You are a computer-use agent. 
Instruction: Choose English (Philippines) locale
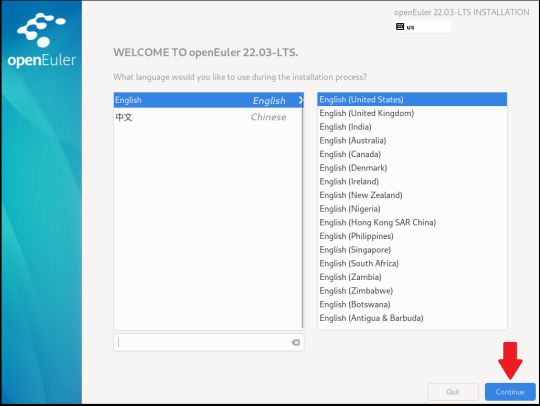pos(412,236)
